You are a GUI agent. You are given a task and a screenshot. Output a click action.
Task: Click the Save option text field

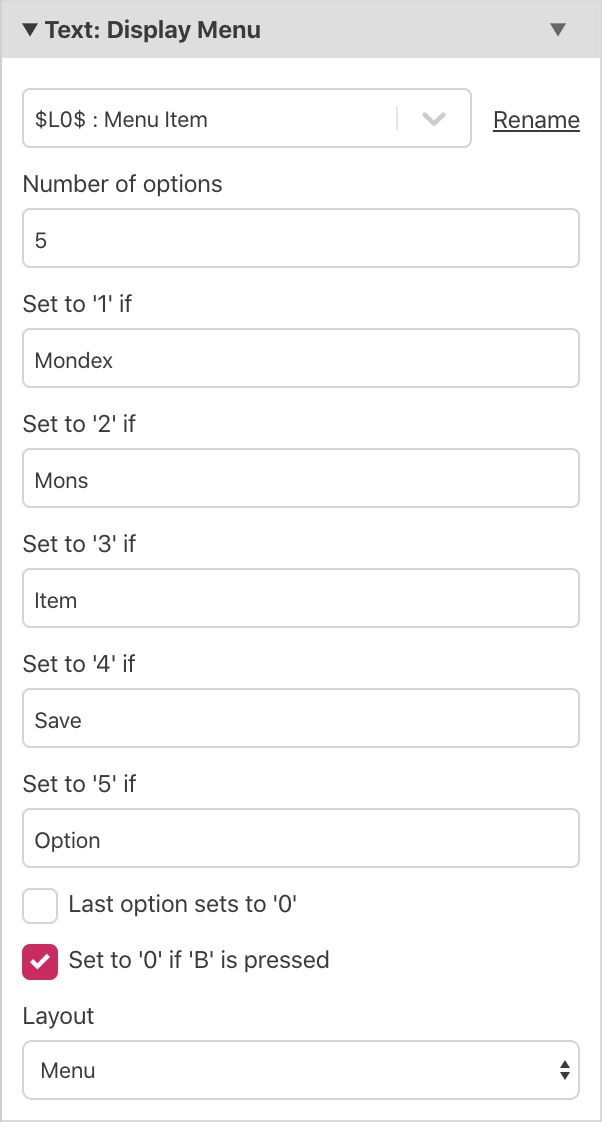(300, 718)
